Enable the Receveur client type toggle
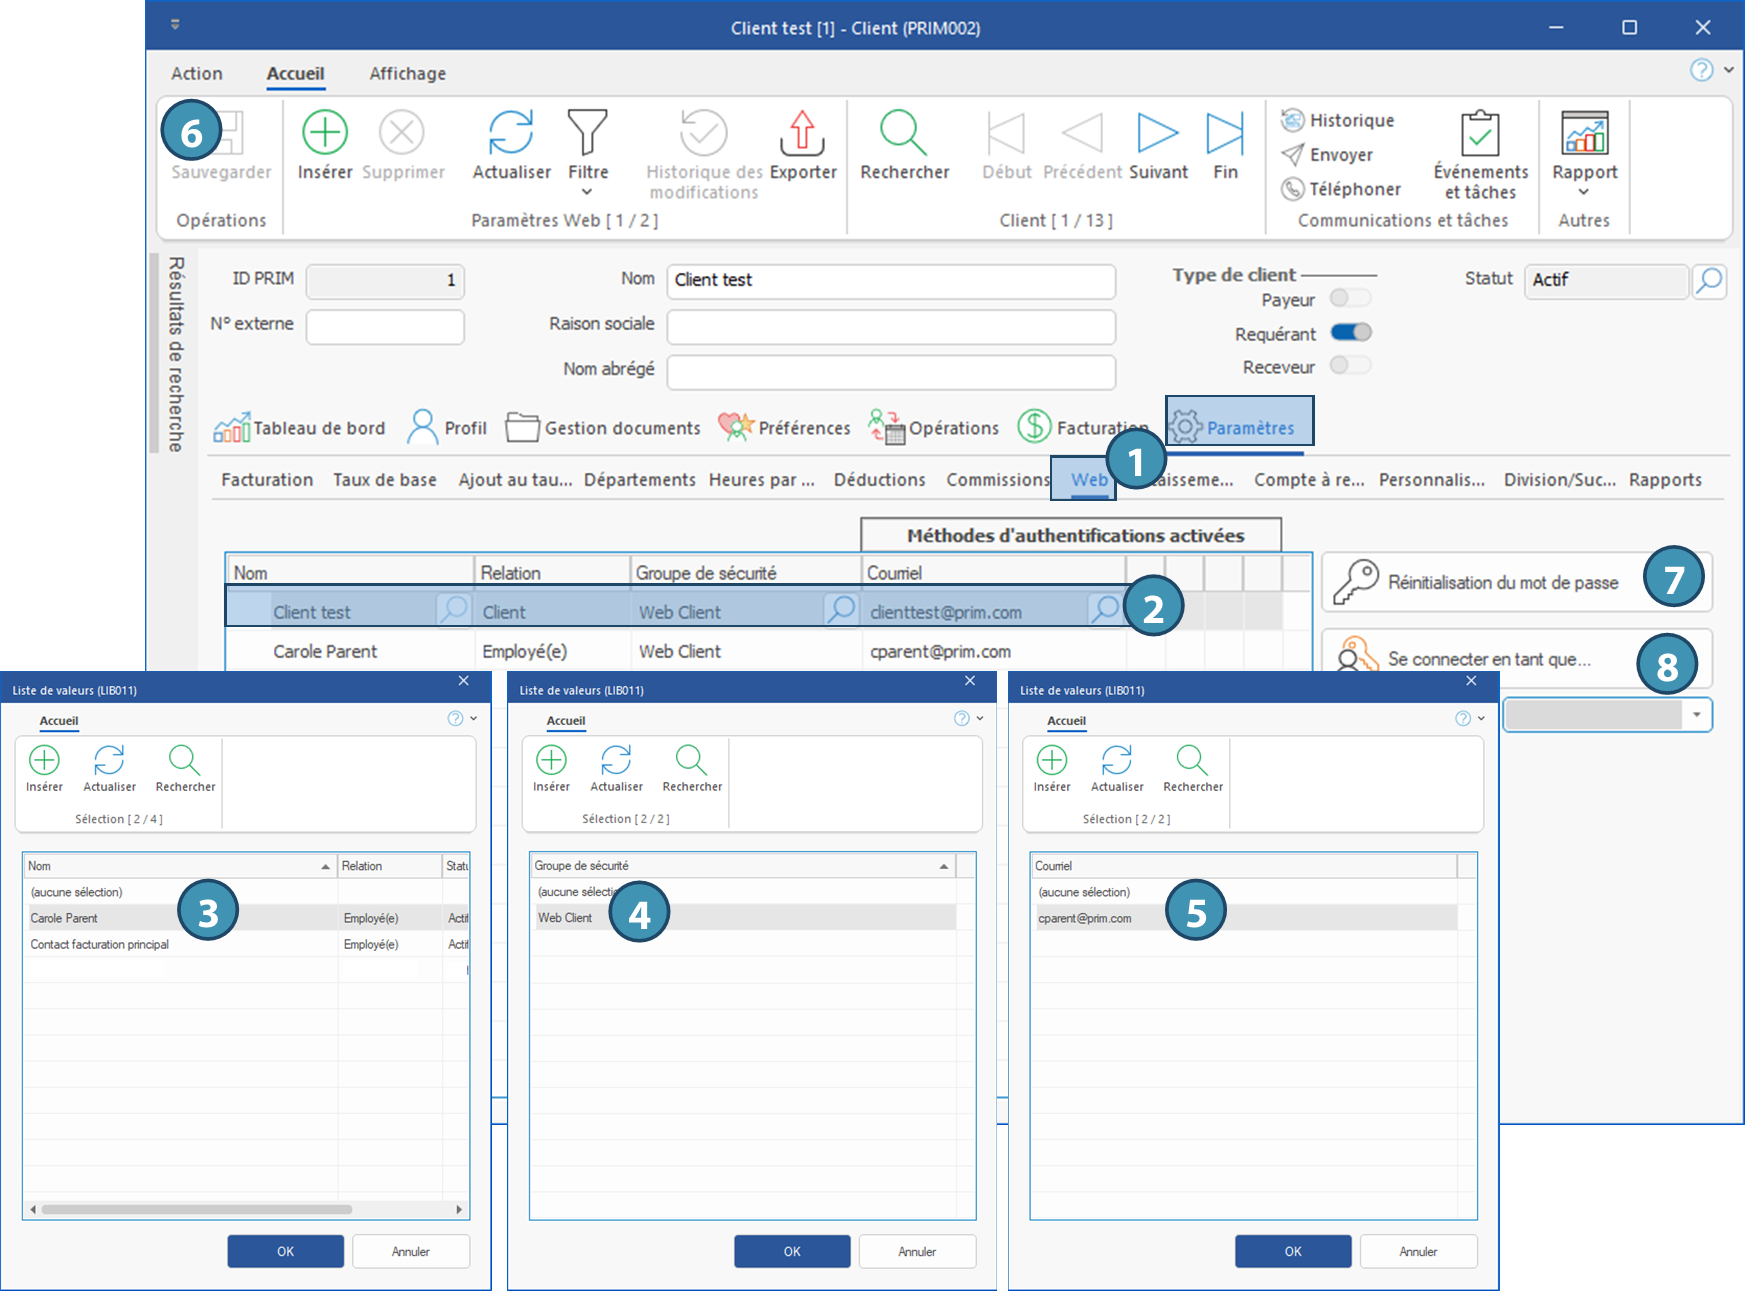This screenshot has height=1291, width=1745. (1350, 366)
